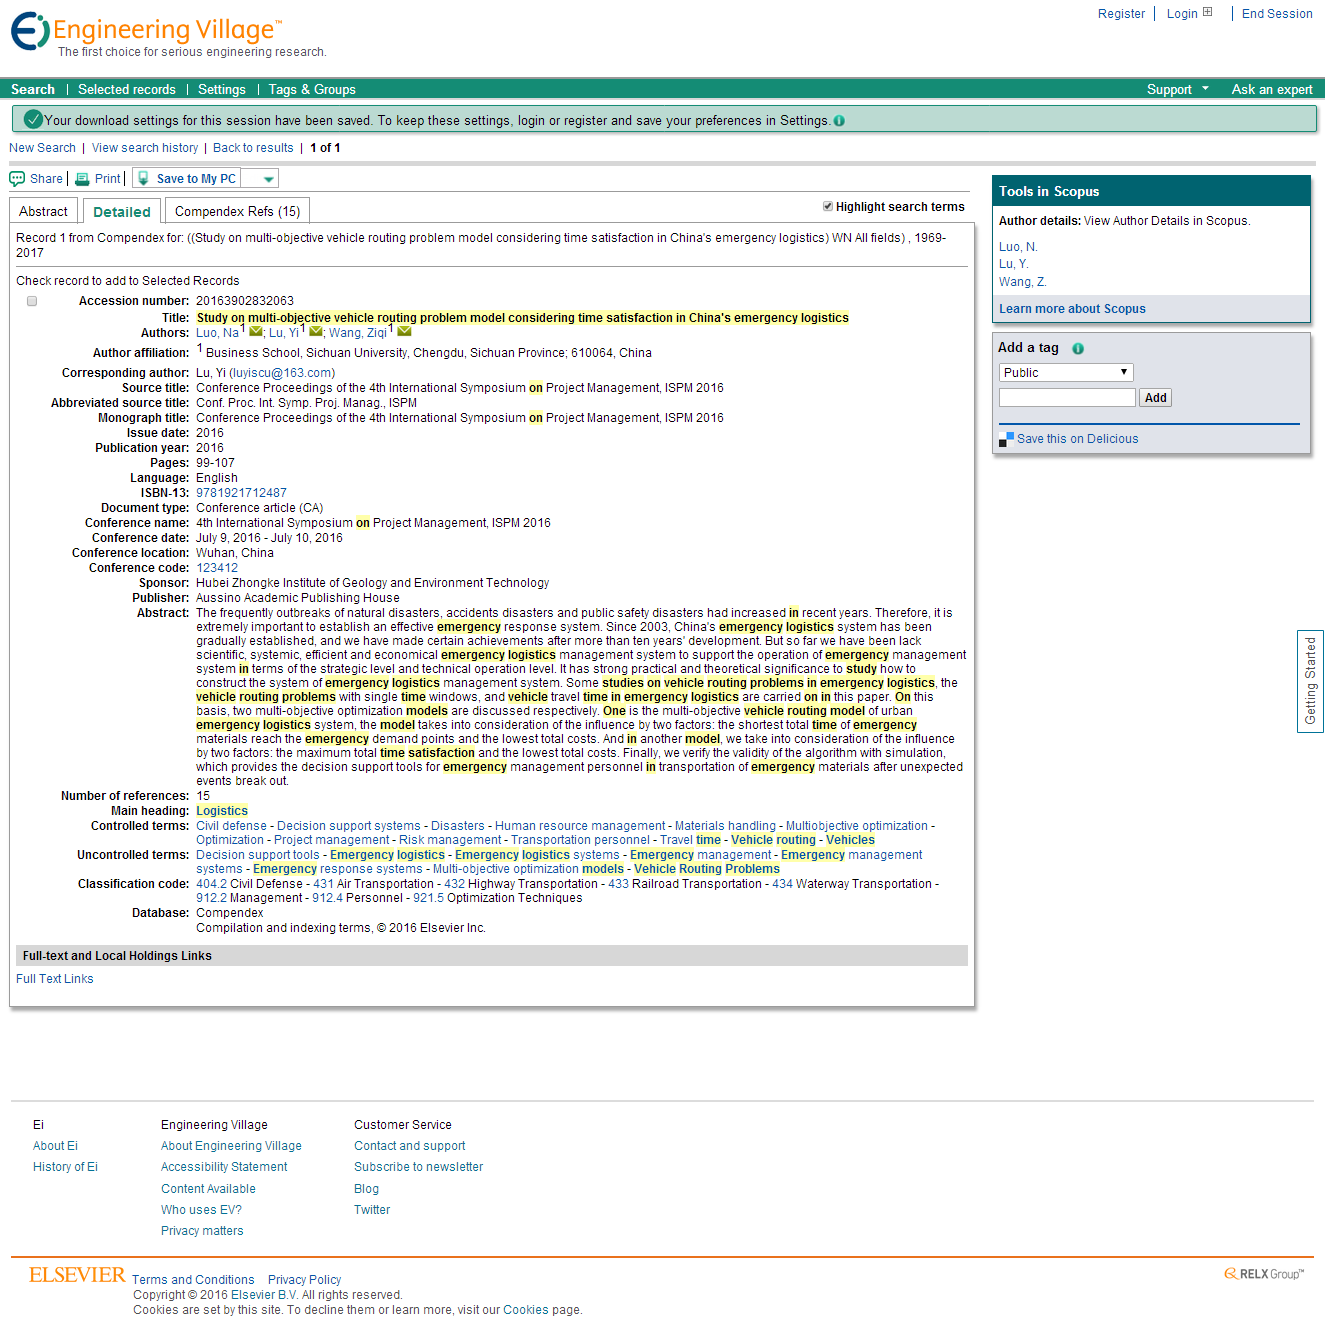Click the RELX Group logo
Viewport: 1325px width, 1335px height.
[x=1264, y=1274]
